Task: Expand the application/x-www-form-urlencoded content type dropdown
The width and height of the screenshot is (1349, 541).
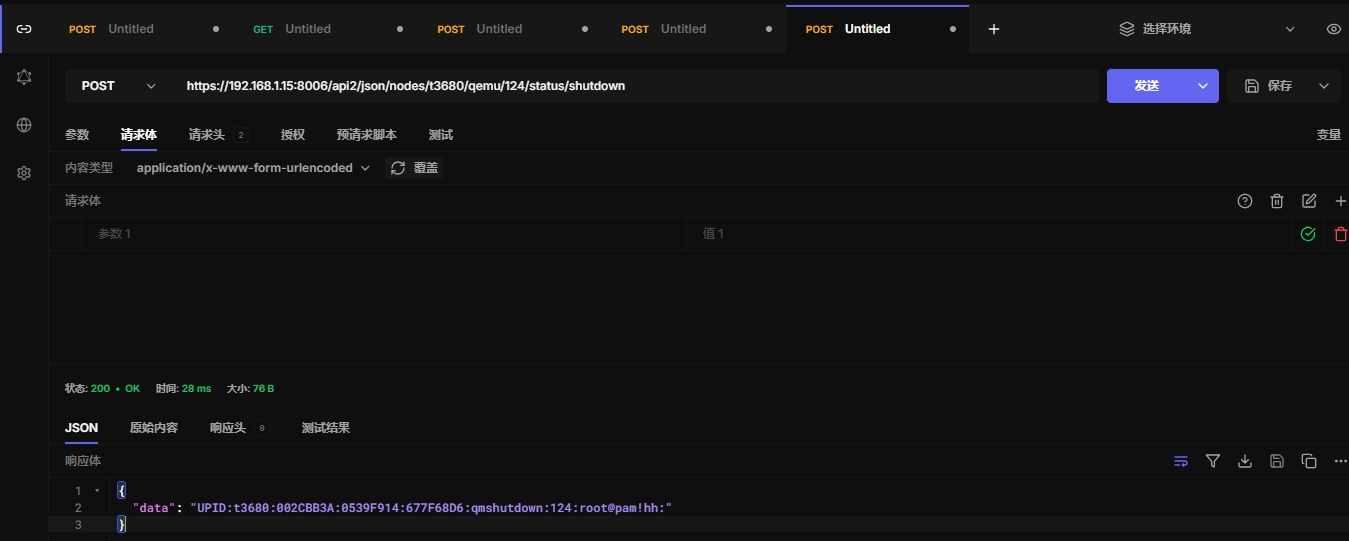Action: [x=253, y=168]
